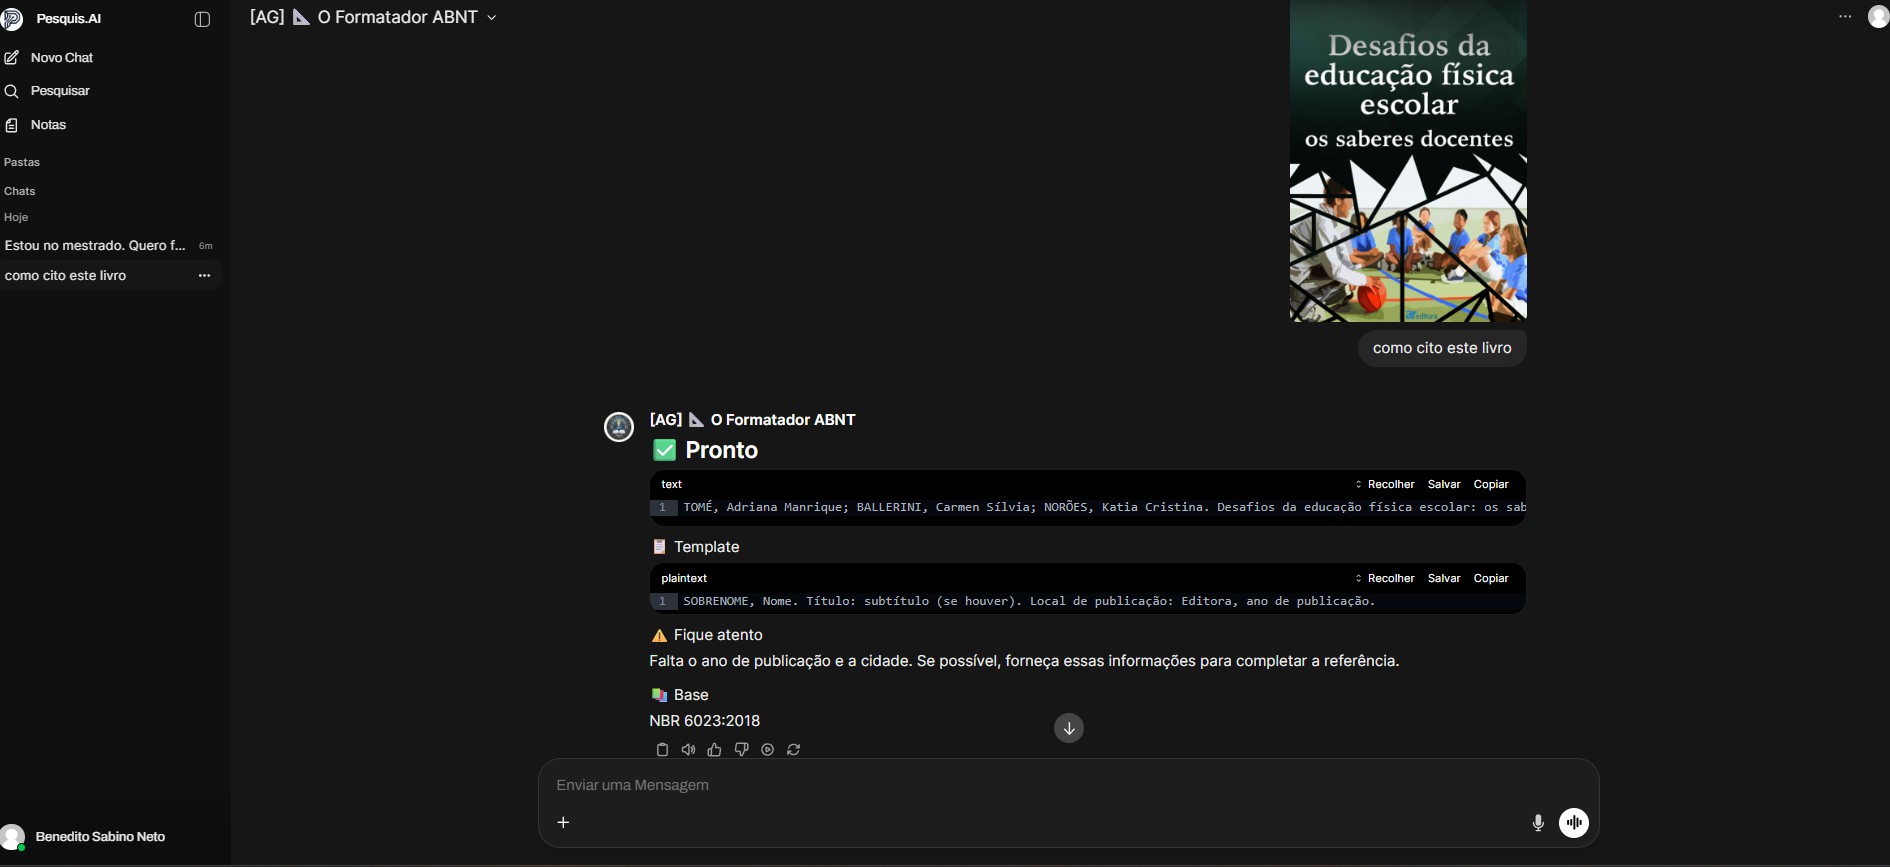1890x867 pixels.
Task: Click the Pesquis.AI logo
Action: click(13, 19)
